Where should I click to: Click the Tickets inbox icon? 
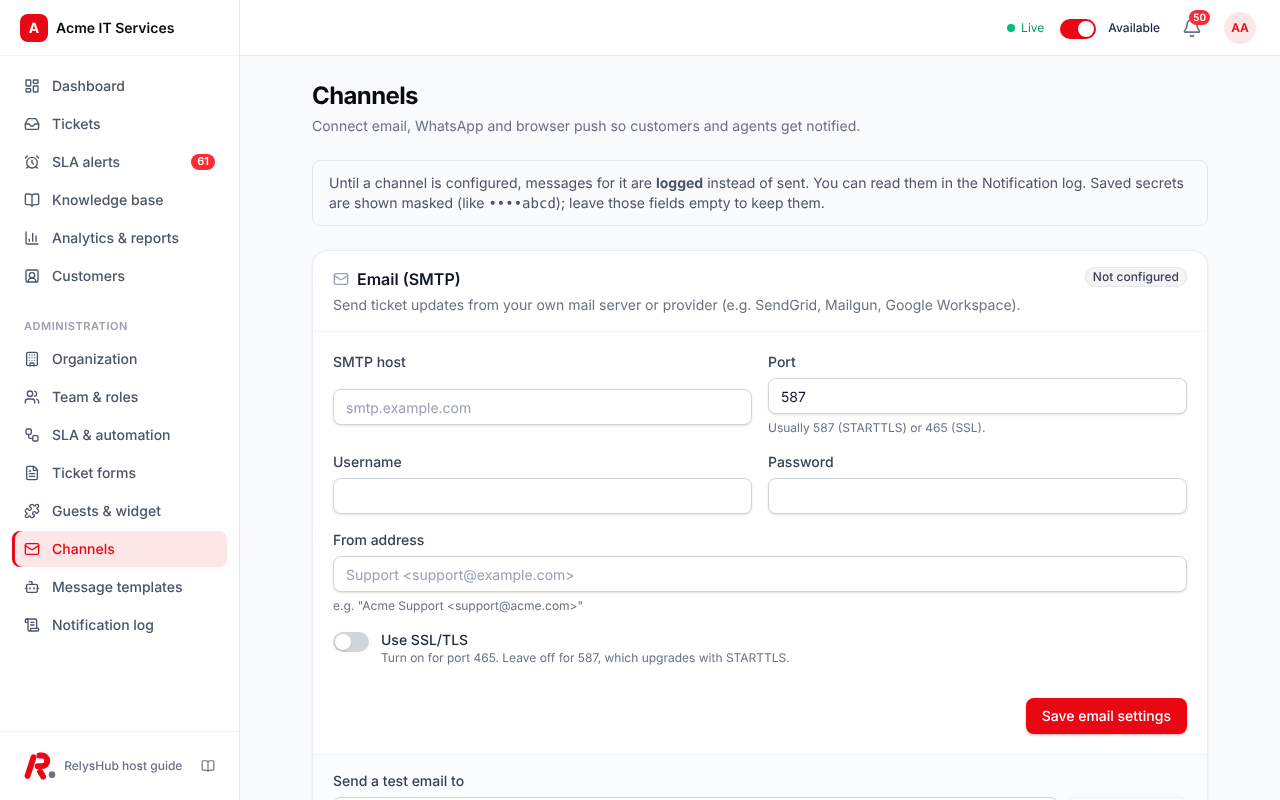32,124
